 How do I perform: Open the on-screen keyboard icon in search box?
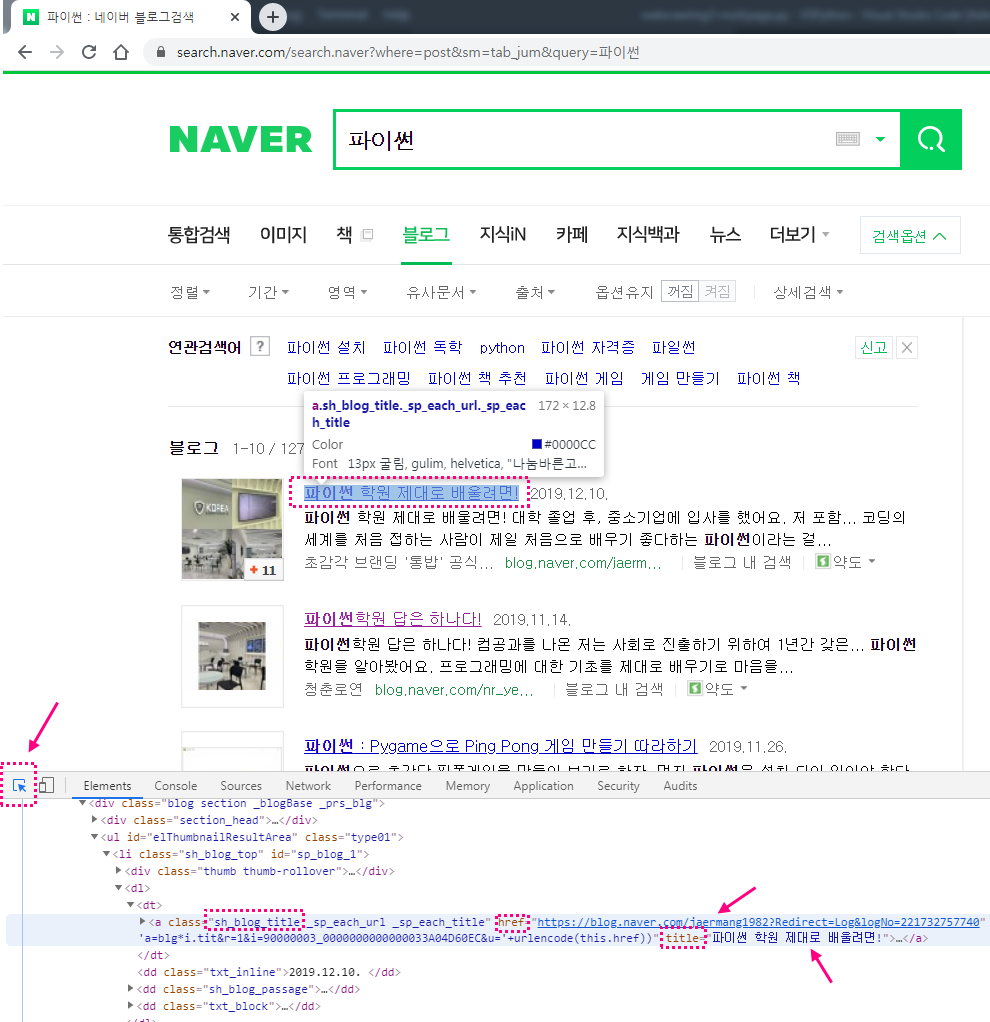[x=848, y=139]
